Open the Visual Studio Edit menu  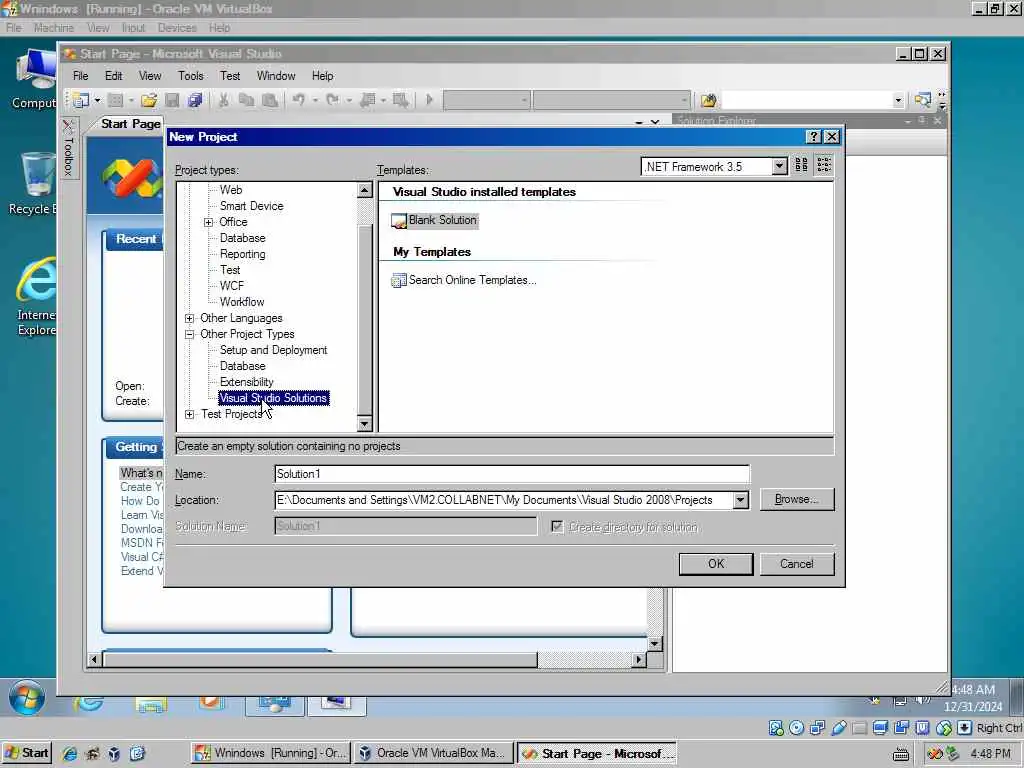click(114, 76)
